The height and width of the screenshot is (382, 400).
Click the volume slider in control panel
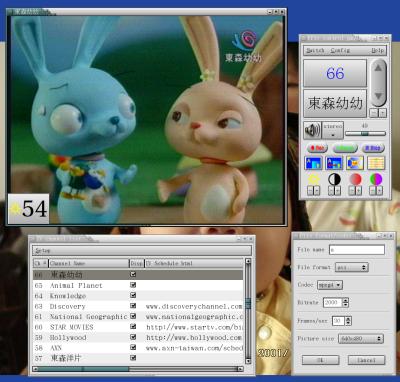tap(365, 133)
